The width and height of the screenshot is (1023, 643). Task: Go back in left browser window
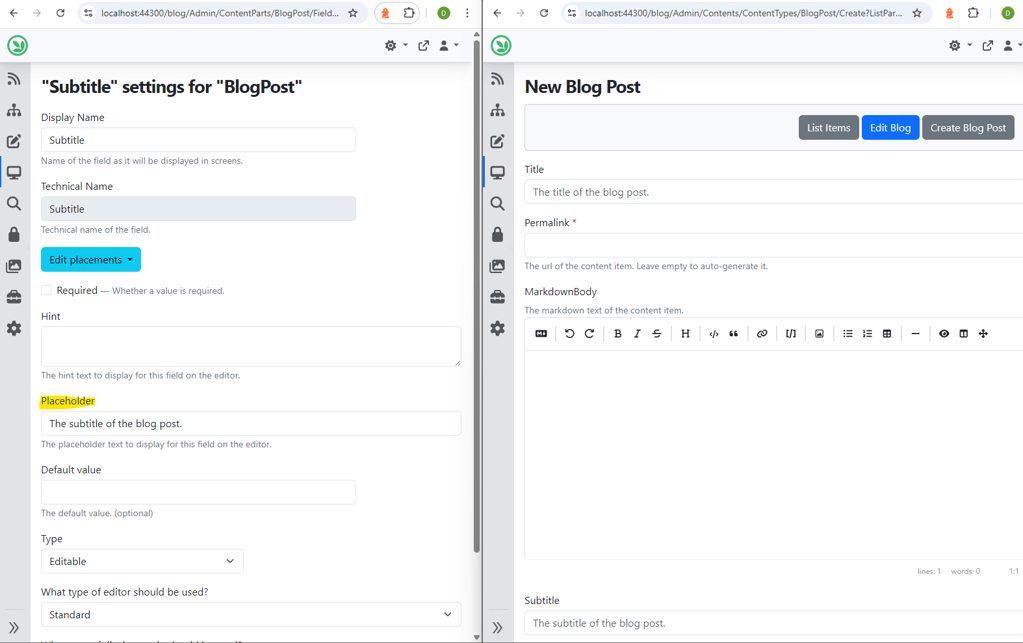[x=14, y=13]
